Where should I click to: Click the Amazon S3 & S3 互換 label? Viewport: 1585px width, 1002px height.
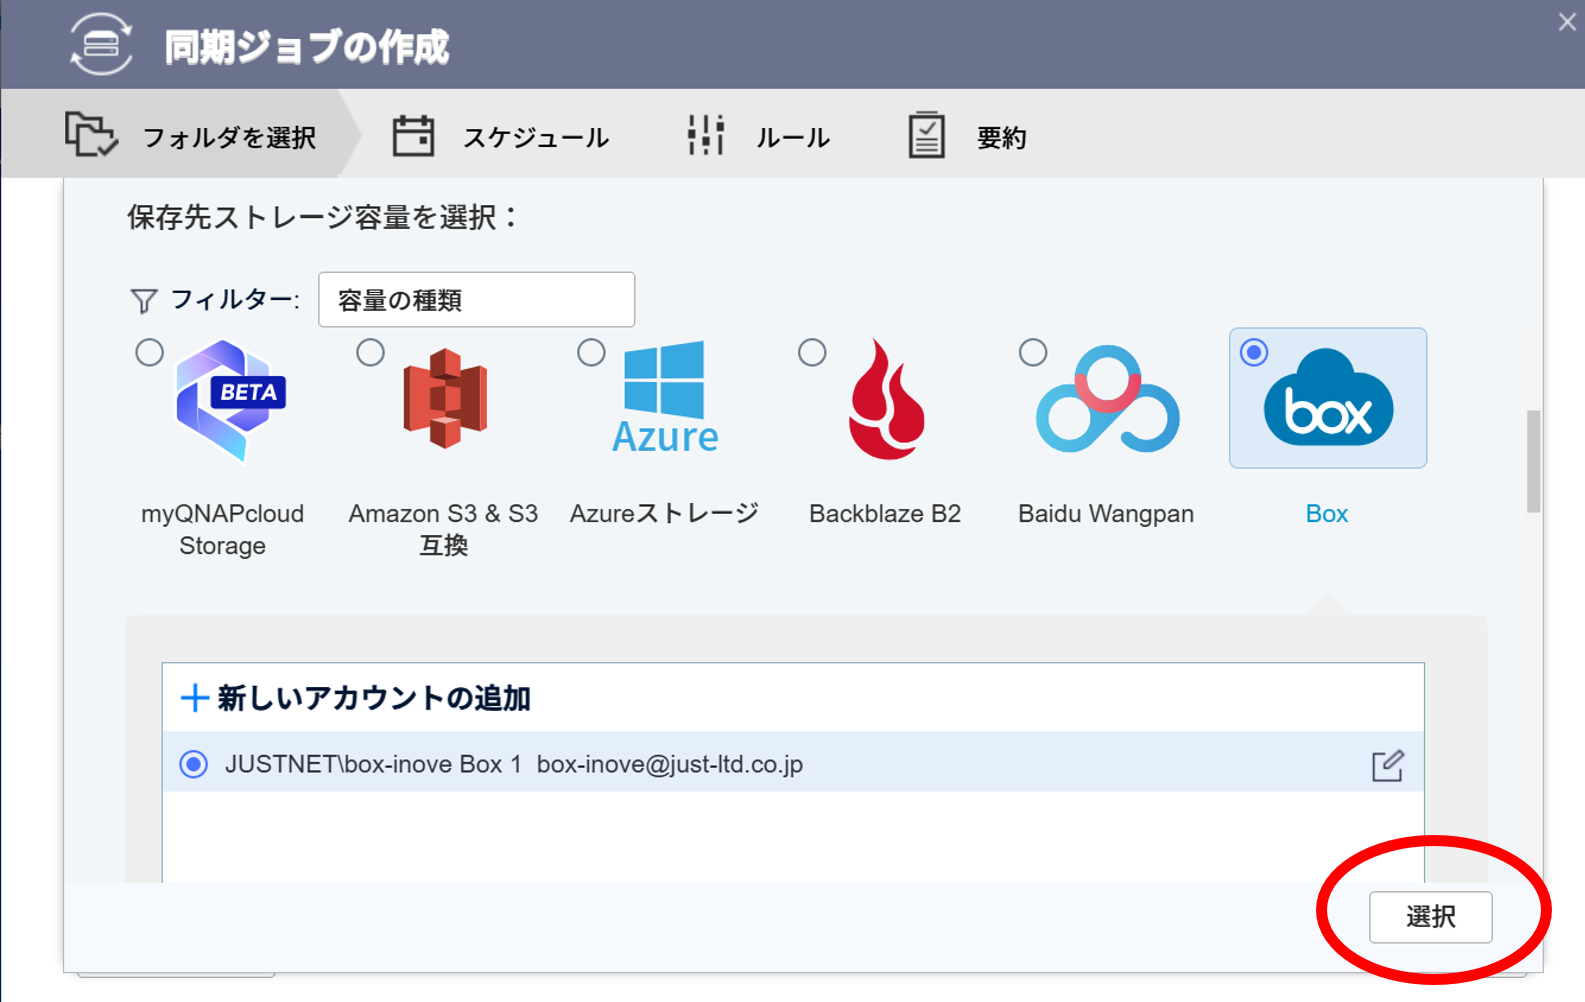click(x=443, y=529)
